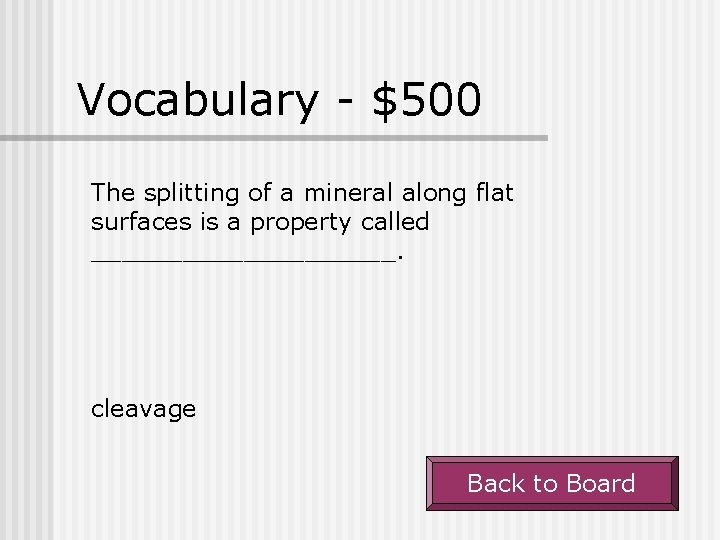The image size is (720, 540).
Task: Click the darker striped band along the left edge
Action: (x=26, y=270)
